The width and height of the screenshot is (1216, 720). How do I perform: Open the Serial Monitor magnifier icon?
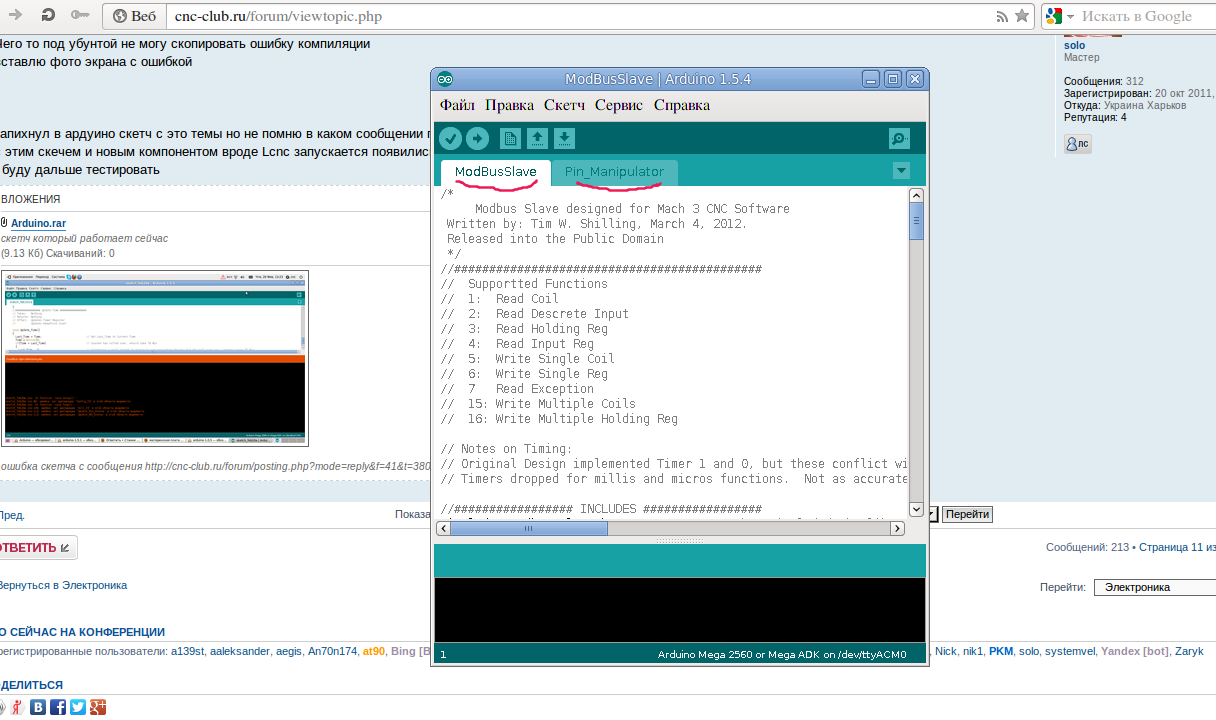coord(899,139)
